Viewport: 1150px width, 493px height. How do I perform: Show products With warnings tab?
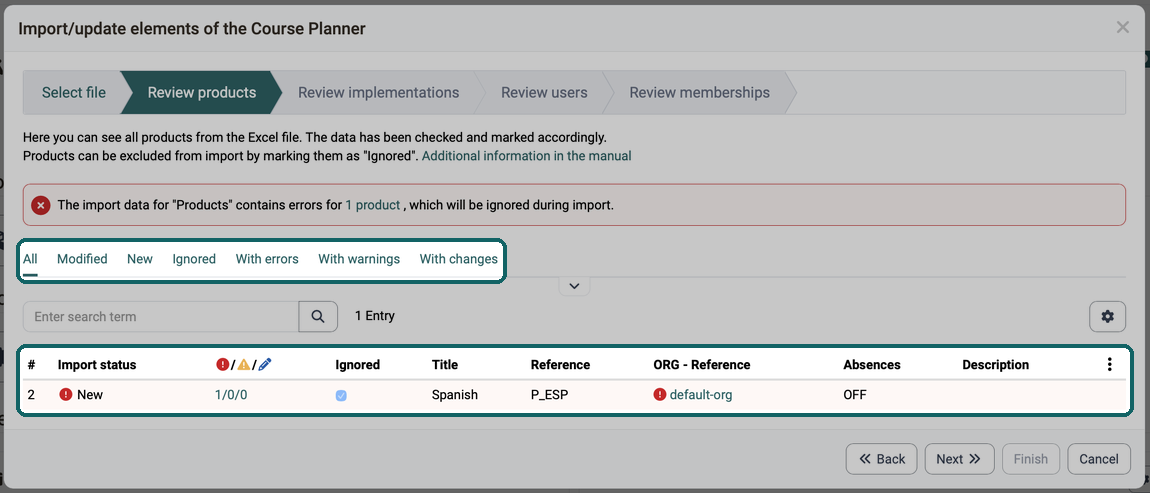pyautogui.click(x=359, y=259)
